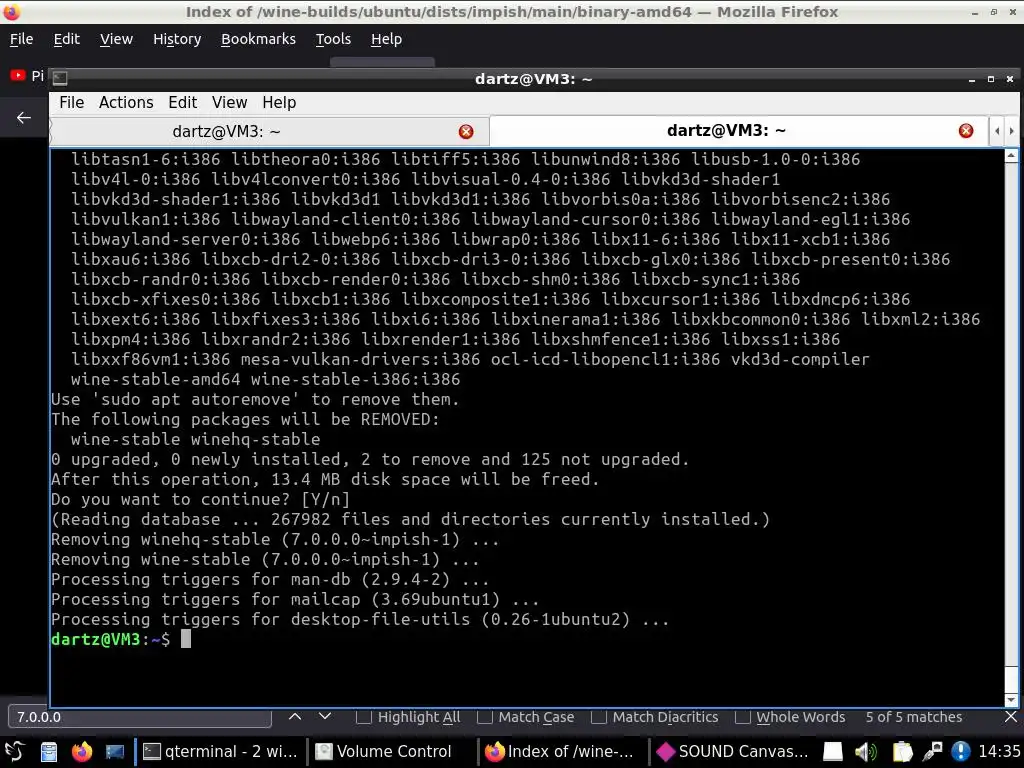
Task: Click the terminal icon in qterminal title bar
Action: point(60,79)
